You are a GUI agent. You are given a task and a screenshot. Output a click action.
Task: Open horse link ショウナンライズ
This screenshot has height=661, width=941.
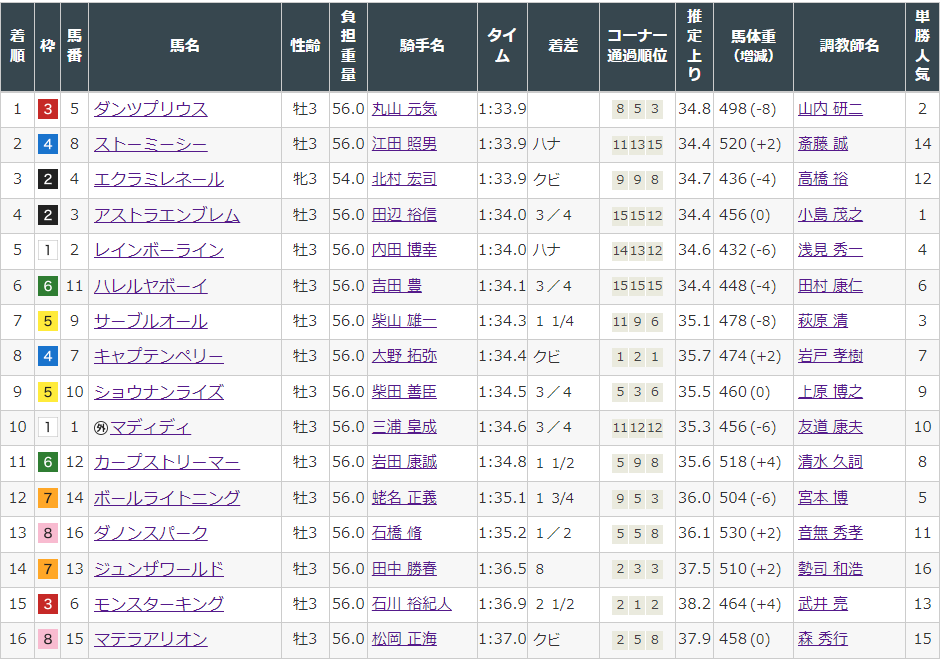point(158,392)
